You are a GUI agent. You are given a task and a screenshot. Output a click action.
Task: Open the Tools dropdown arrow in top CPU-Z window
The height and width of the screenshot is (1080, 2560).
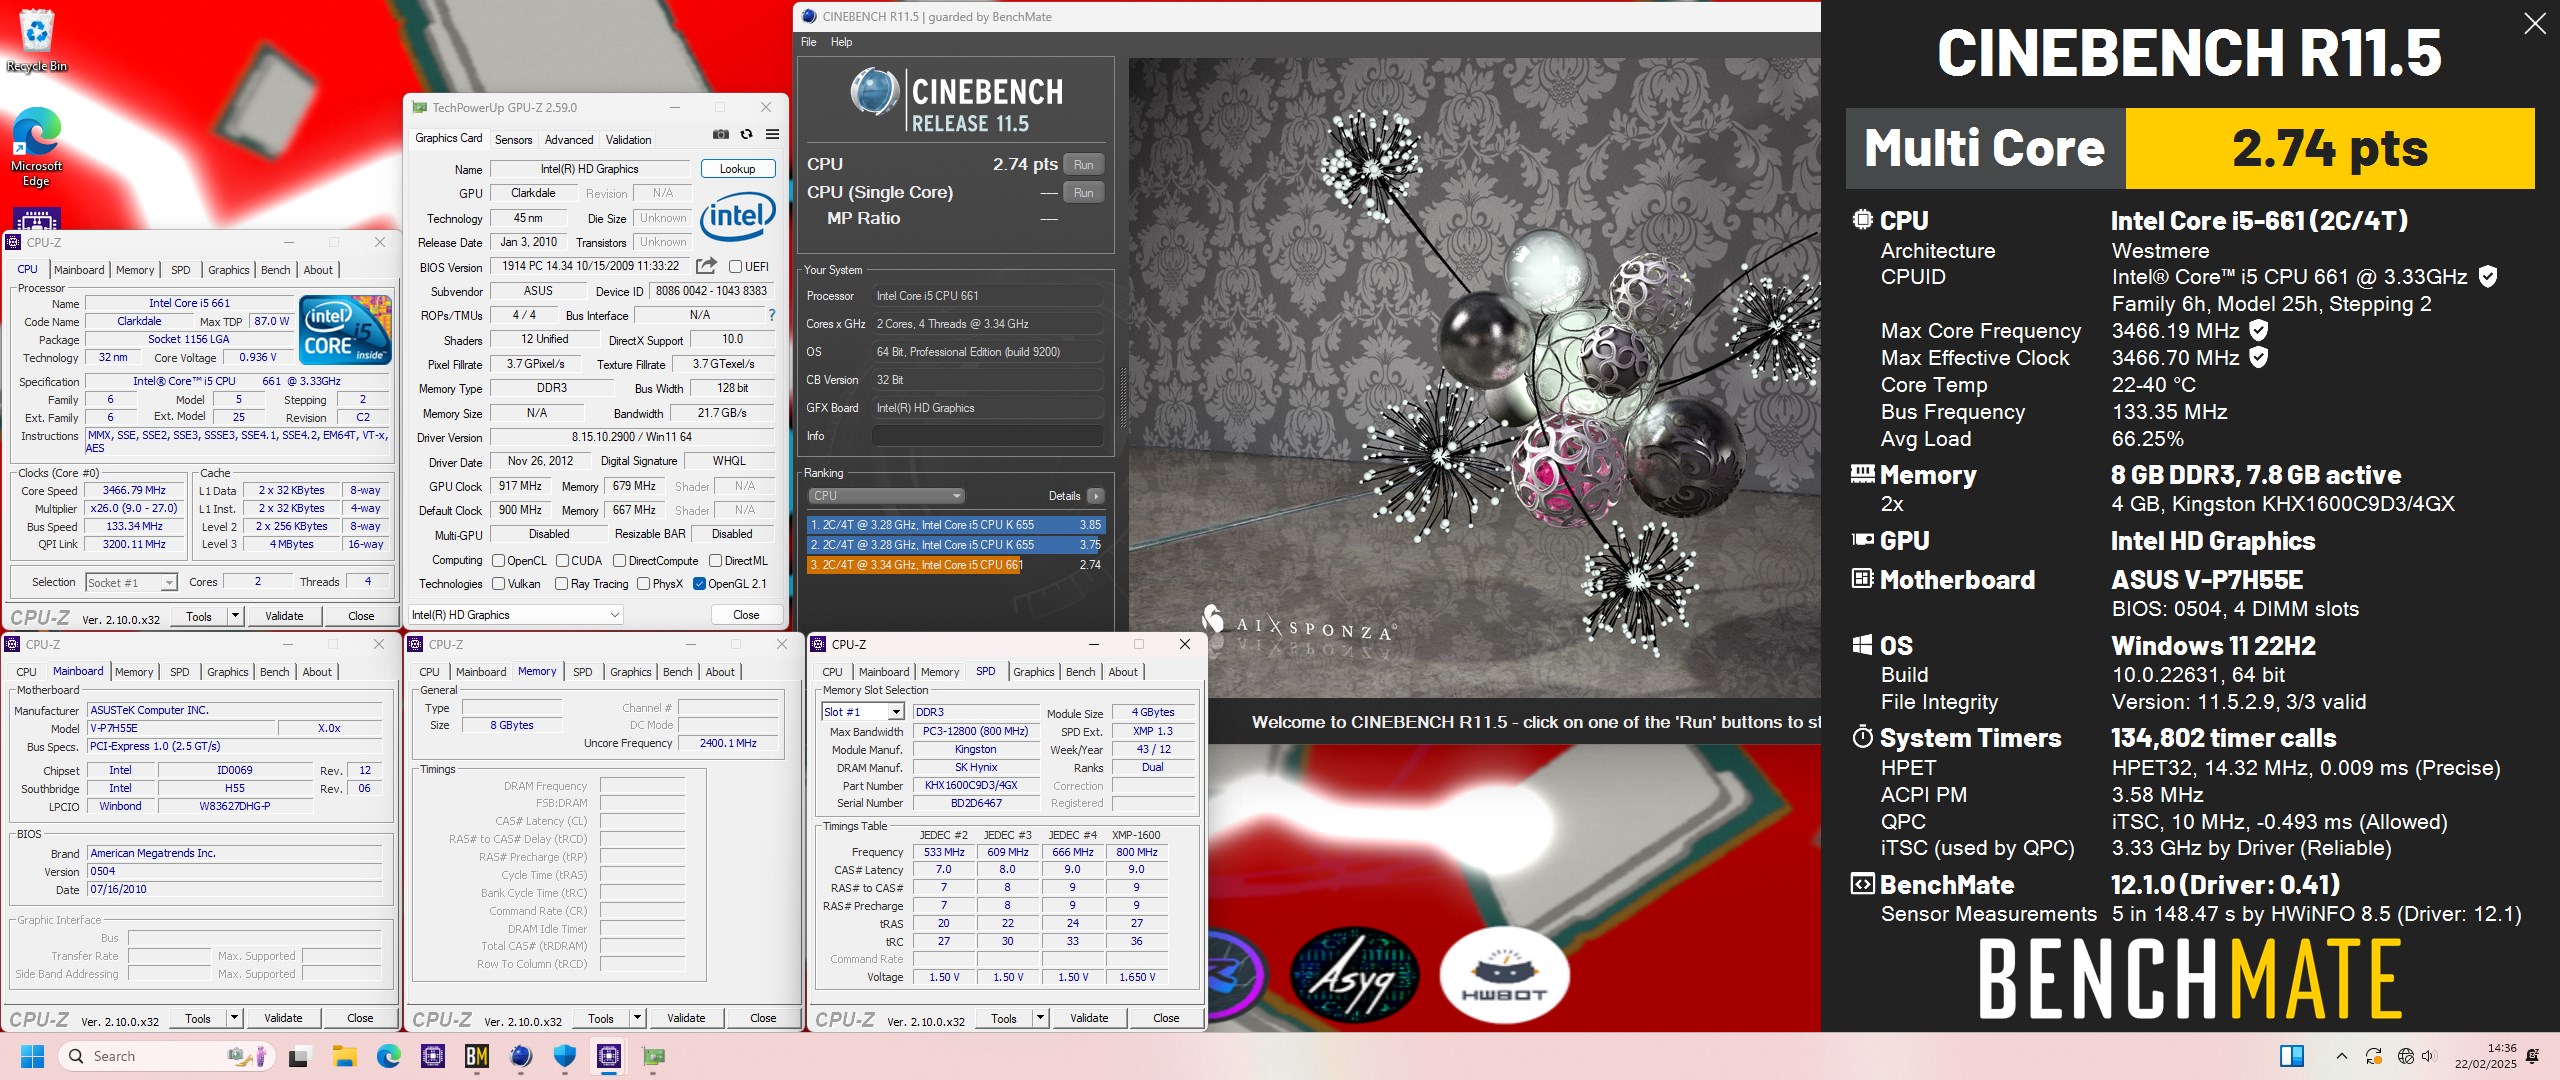tap(235, 616)
